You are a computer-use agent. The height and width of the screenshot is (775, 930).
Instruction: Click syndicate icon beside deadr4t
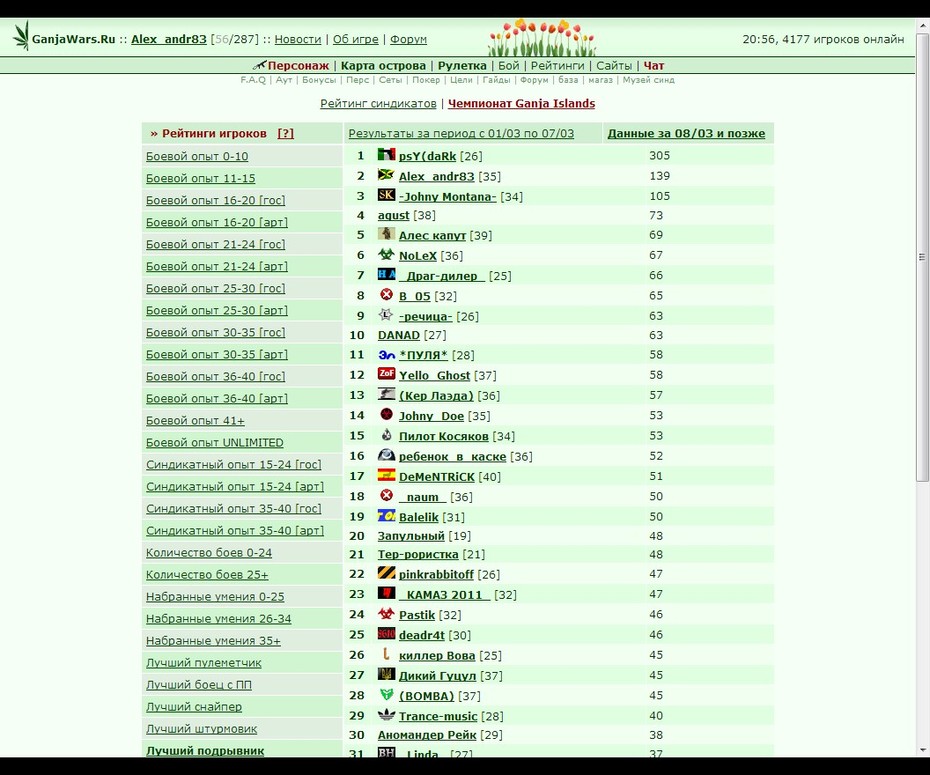tap(386, 633)
